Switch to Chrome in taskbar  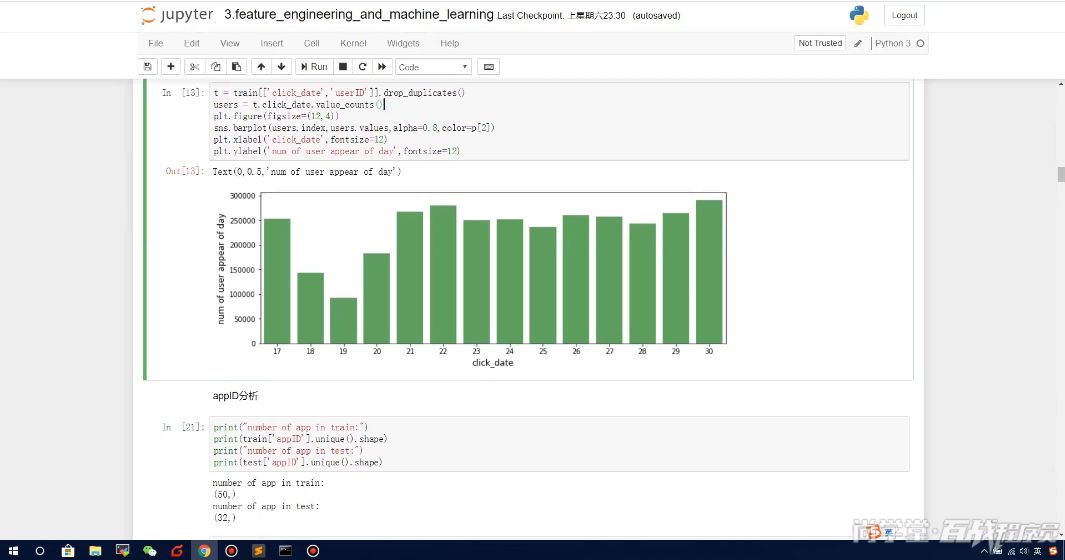click(204, 550)
